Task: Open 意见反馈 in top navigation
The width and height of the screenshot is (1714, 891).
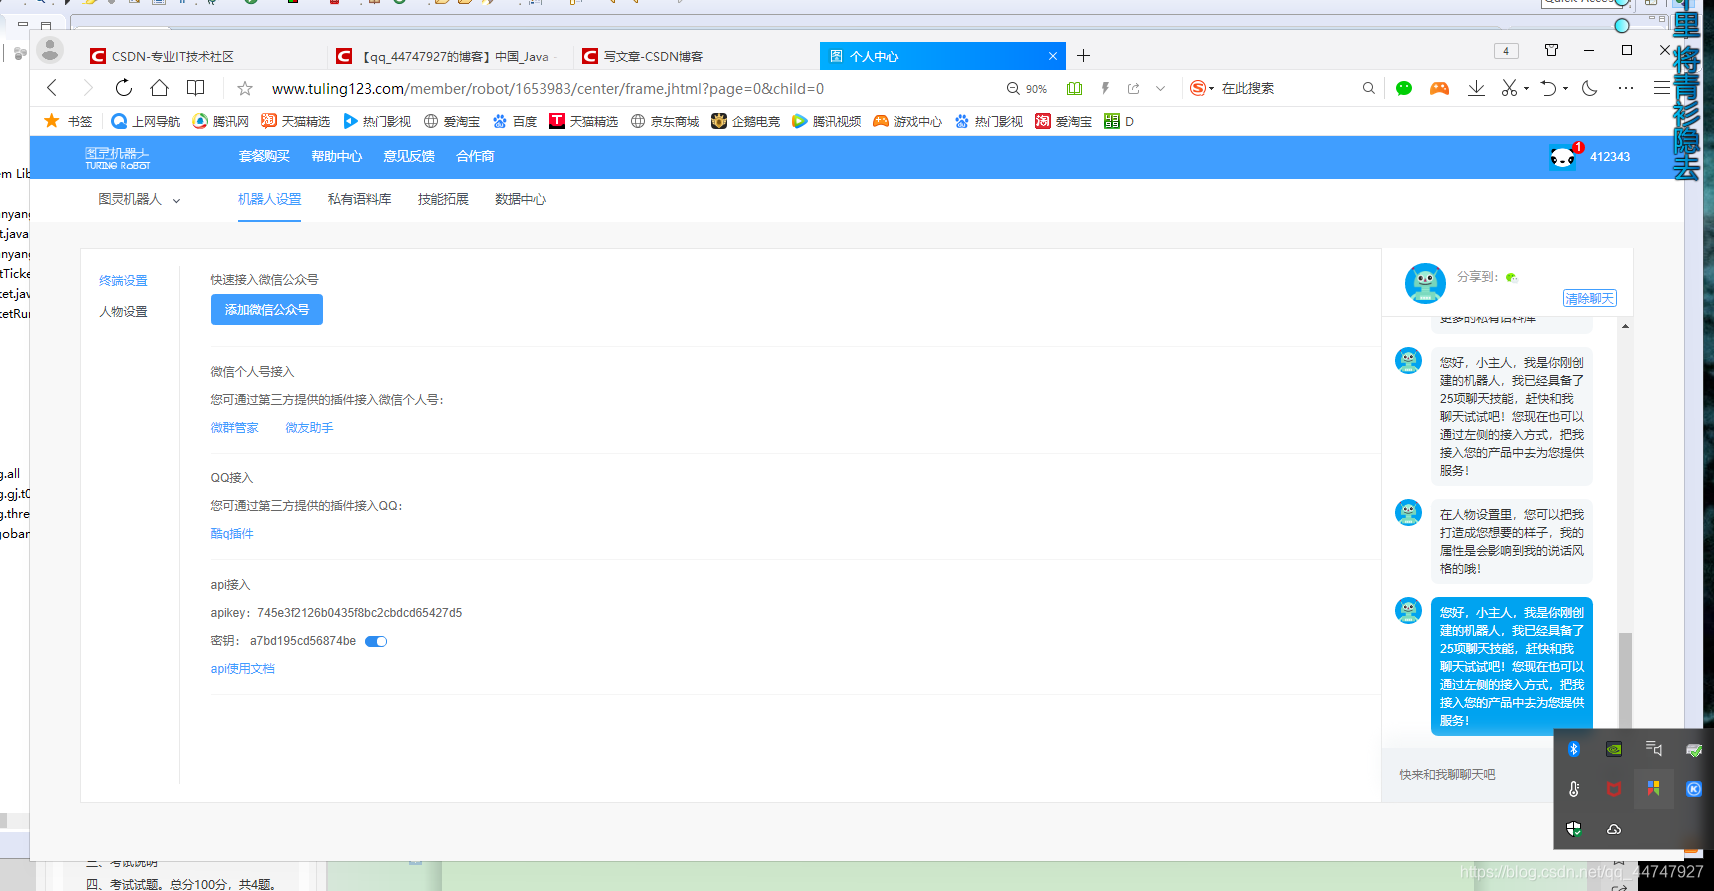Action: click(409, 156)
